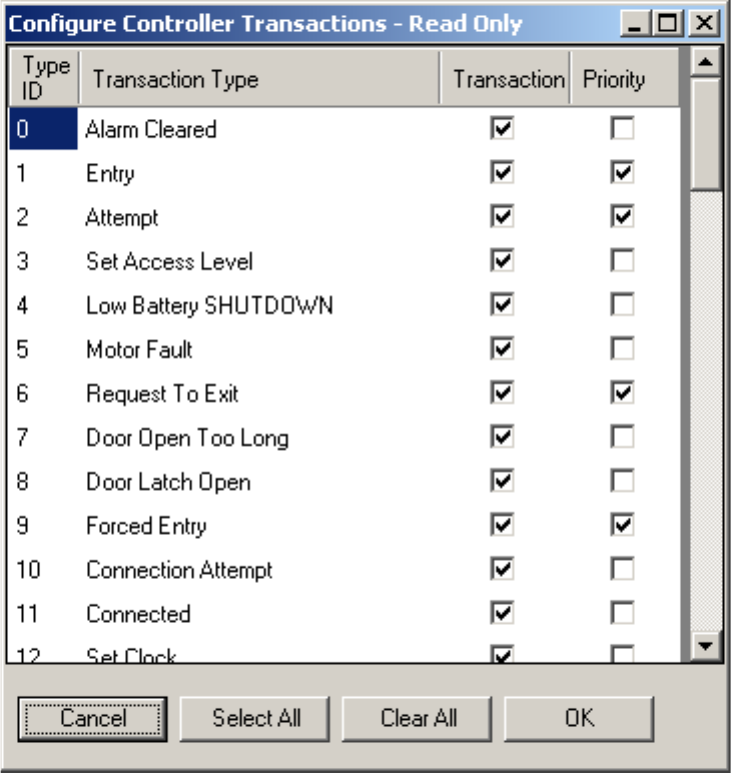Screen dimensions: 731x773
Task: Click the scrollbar up arrow
Action: (x=705, y=62)
